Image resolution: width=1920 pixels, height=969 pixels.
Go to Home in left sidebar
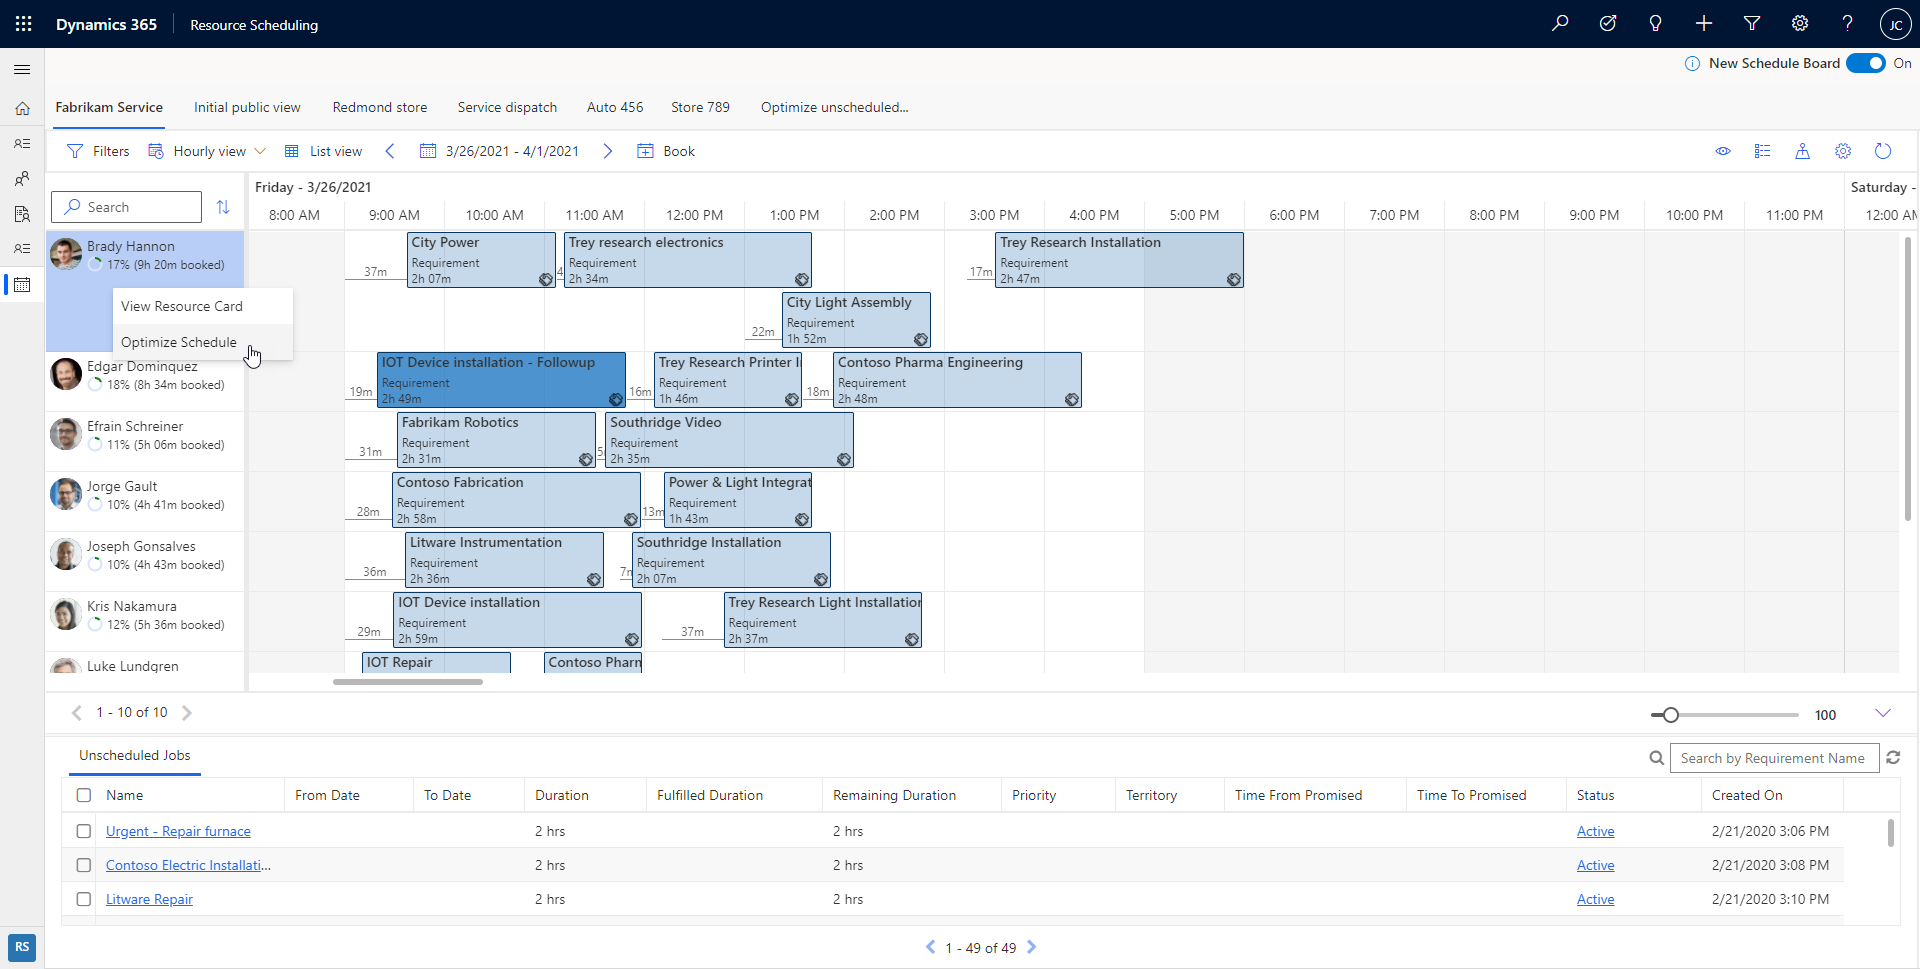pyautogui.click(x=22, y=108)
